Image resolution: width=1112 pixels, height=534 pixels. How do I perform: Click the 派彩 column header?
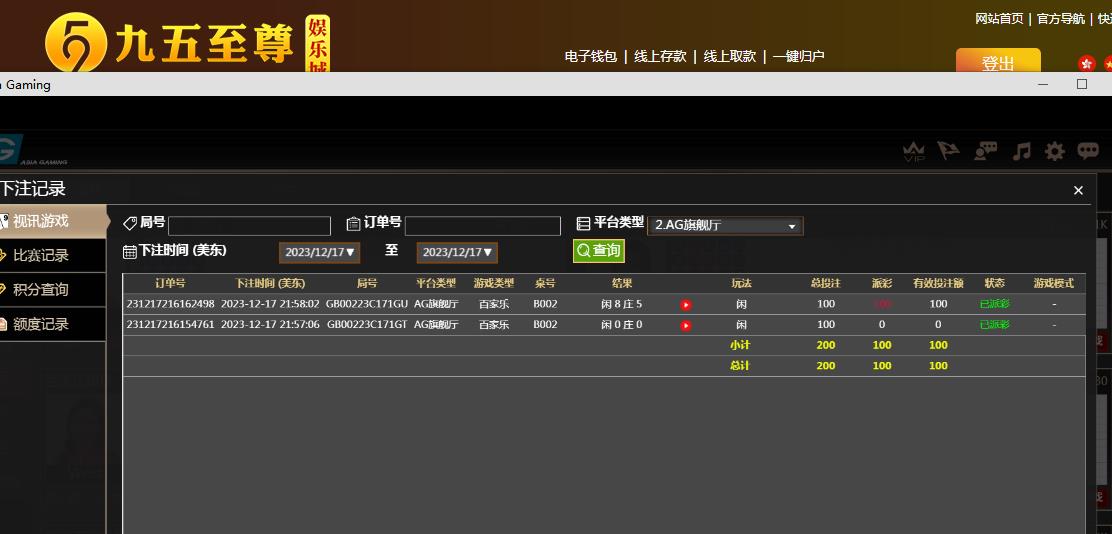tap(882, 283)
